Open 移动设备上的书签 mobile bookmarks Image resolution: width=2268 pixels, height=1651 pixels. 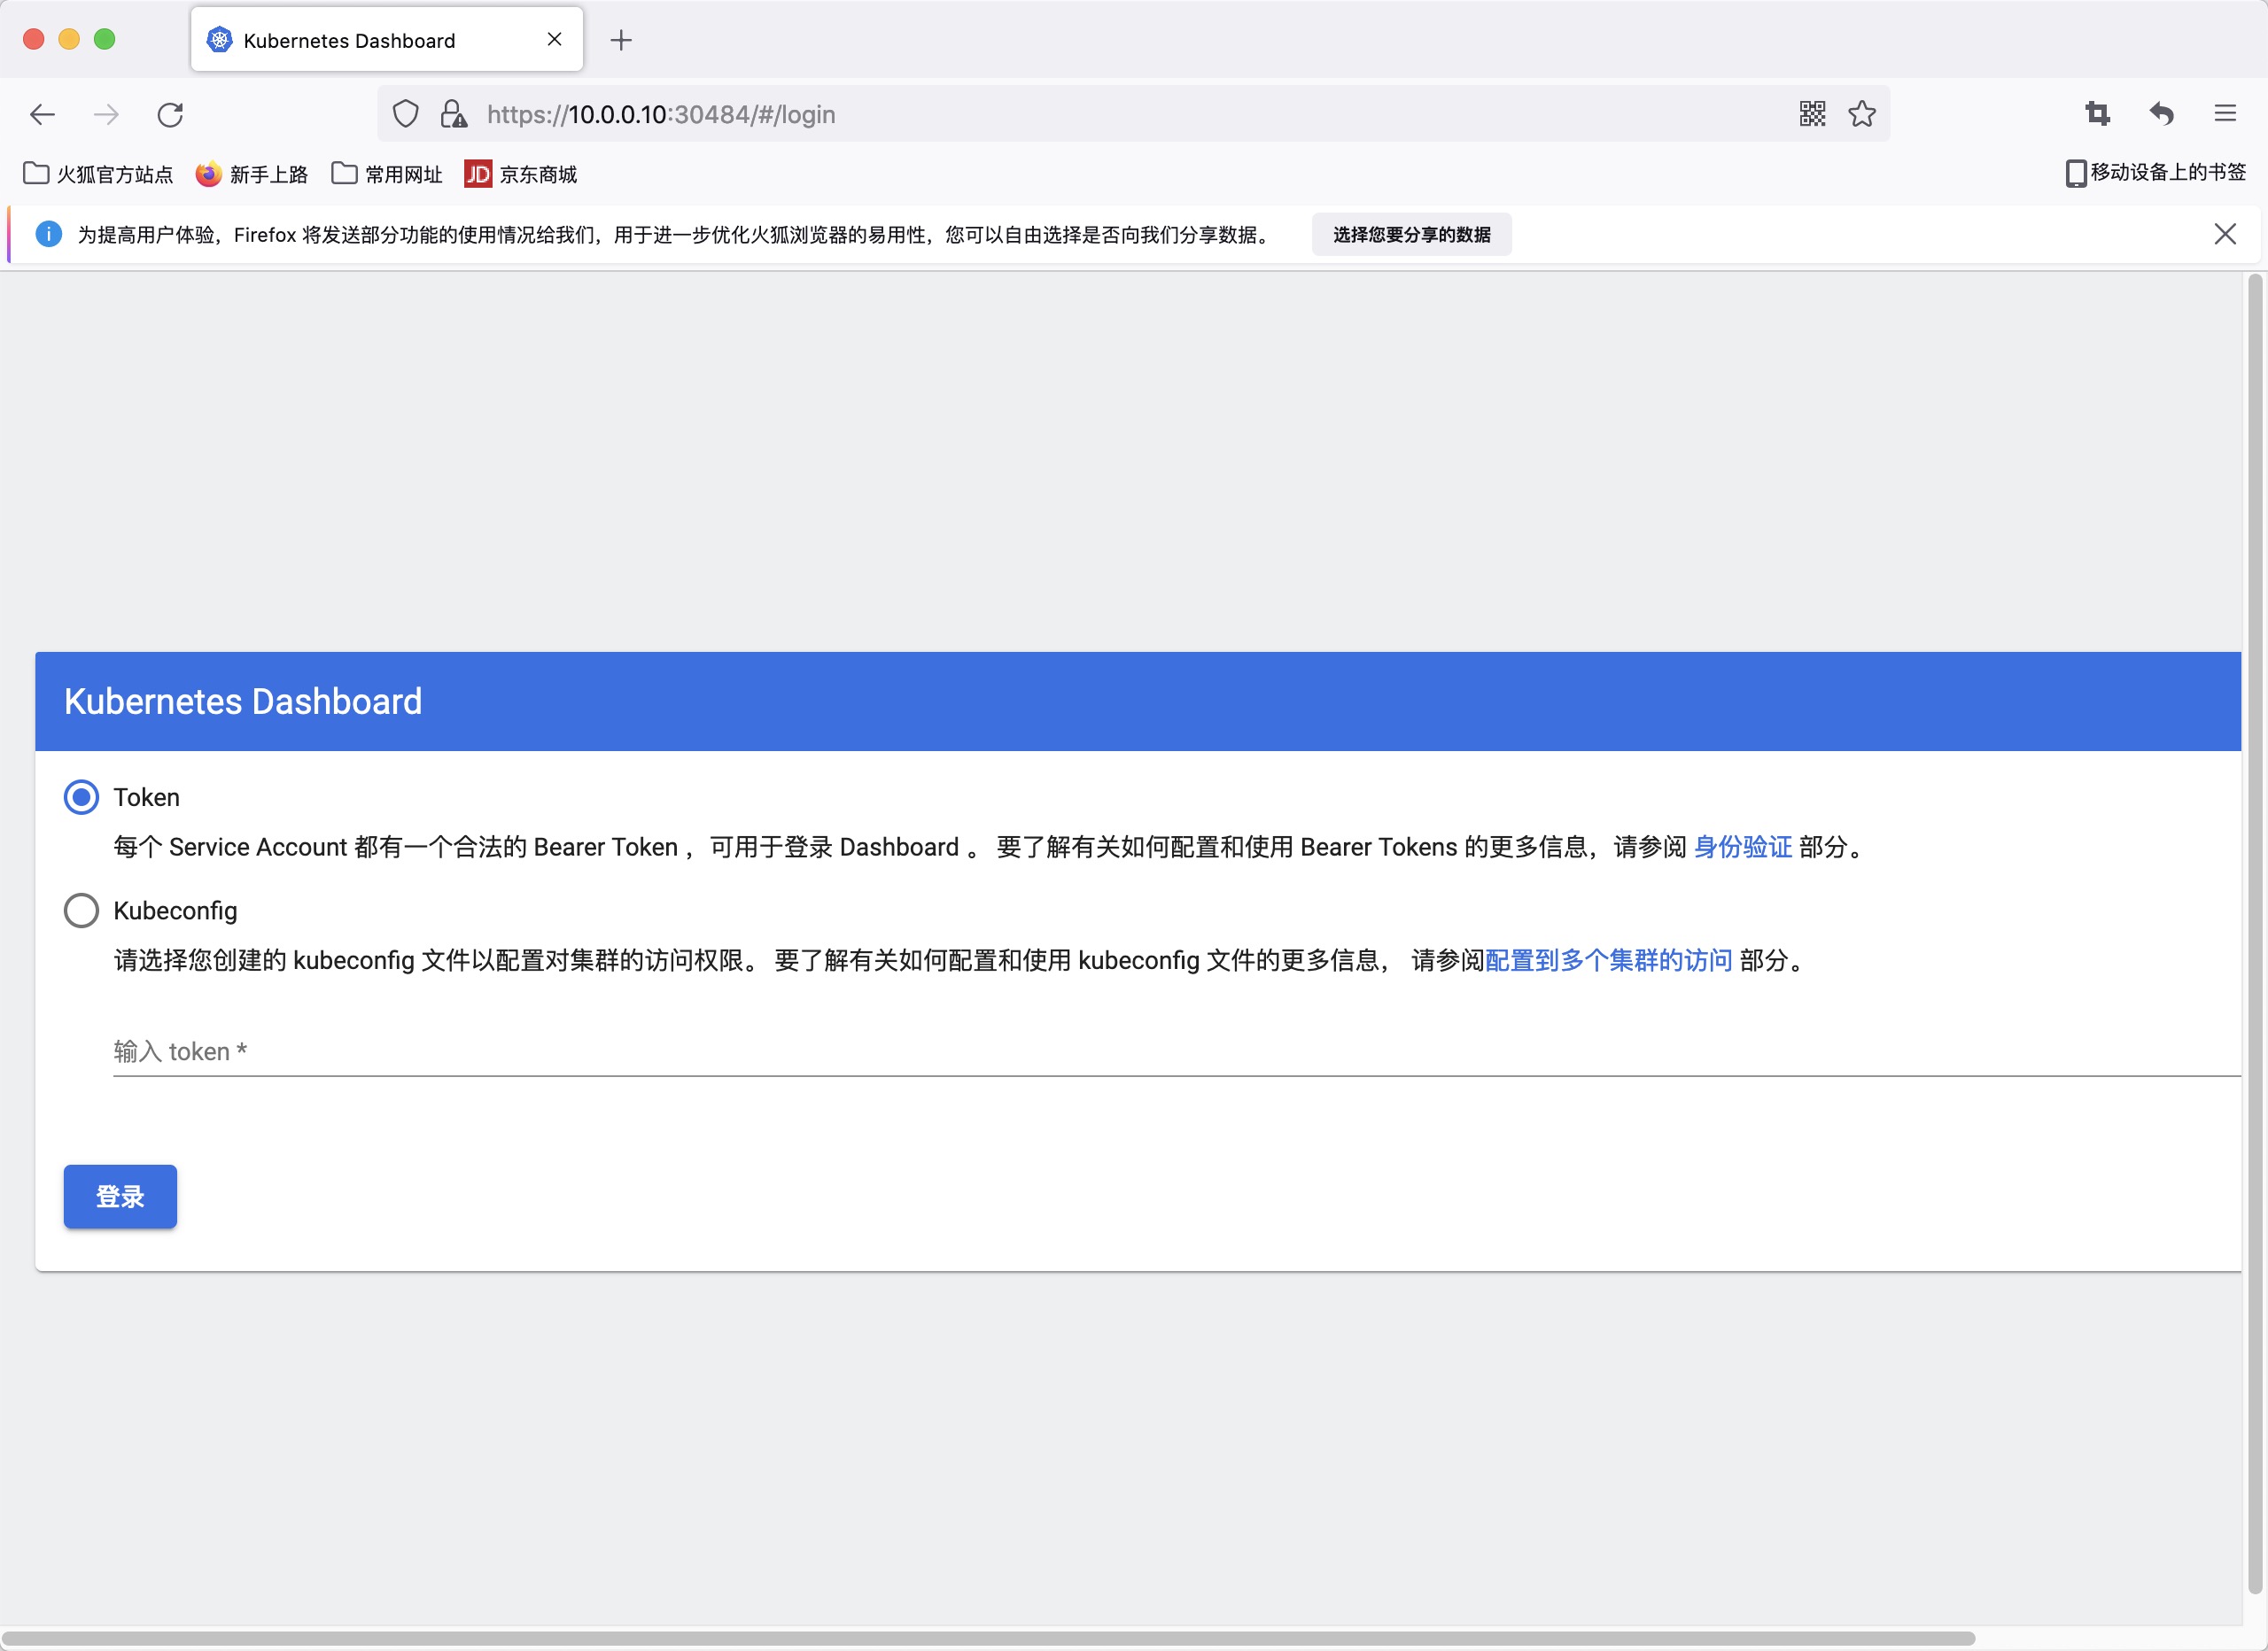[2156, 173]
